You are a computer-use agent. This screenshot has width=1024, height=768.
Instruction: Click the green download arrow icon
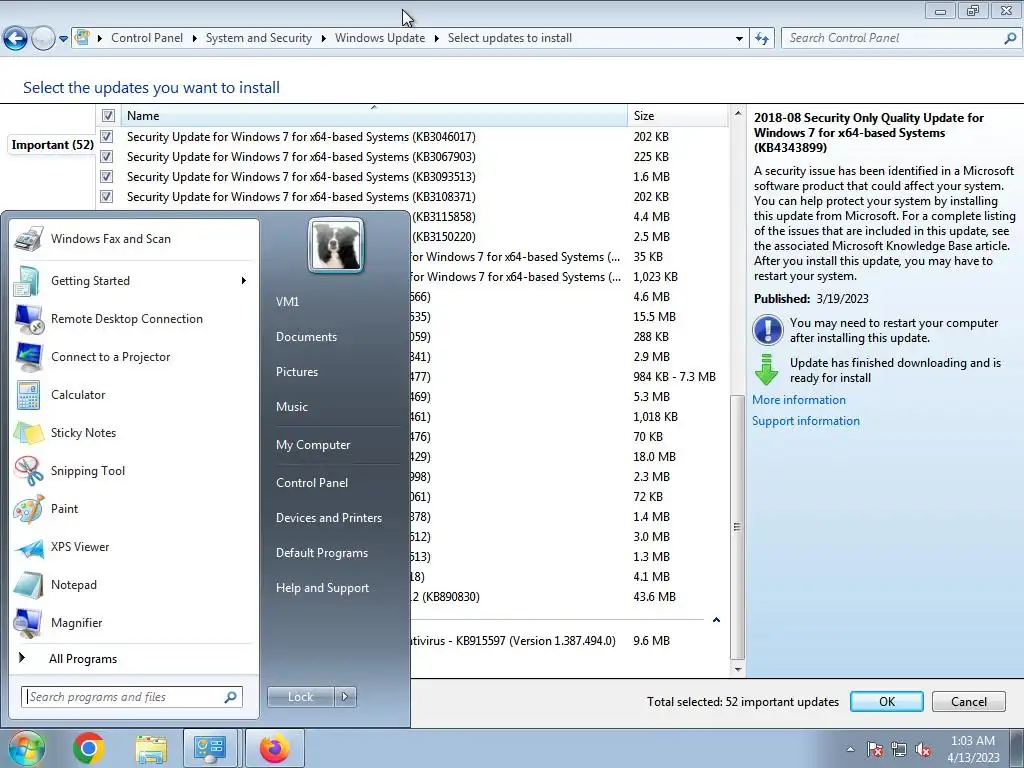click(766, 370)
